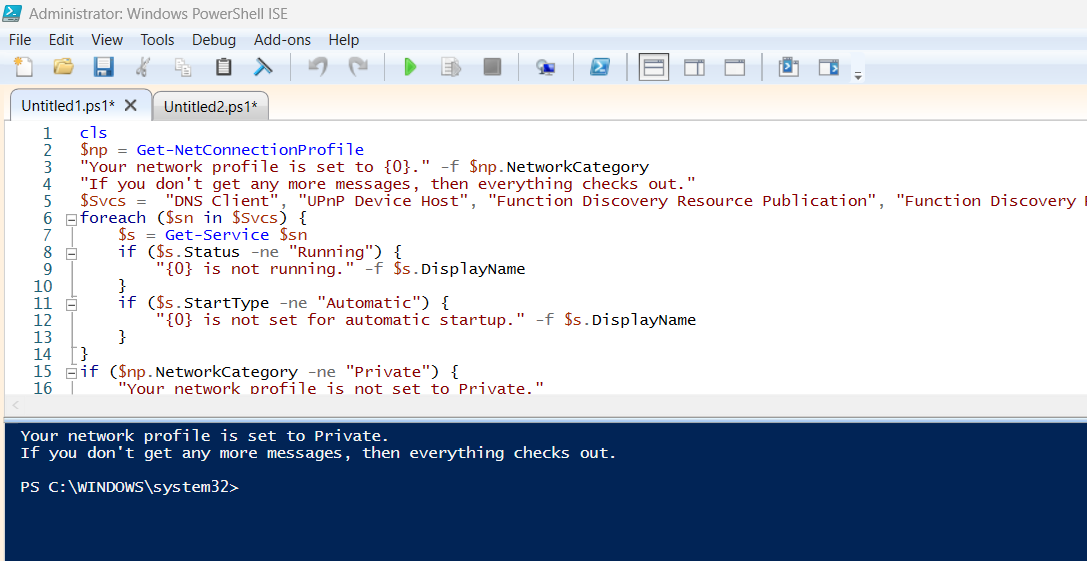Open the New Remote PowerShell Tab icon
The image size is (1087, 561).
click(546, 67)
